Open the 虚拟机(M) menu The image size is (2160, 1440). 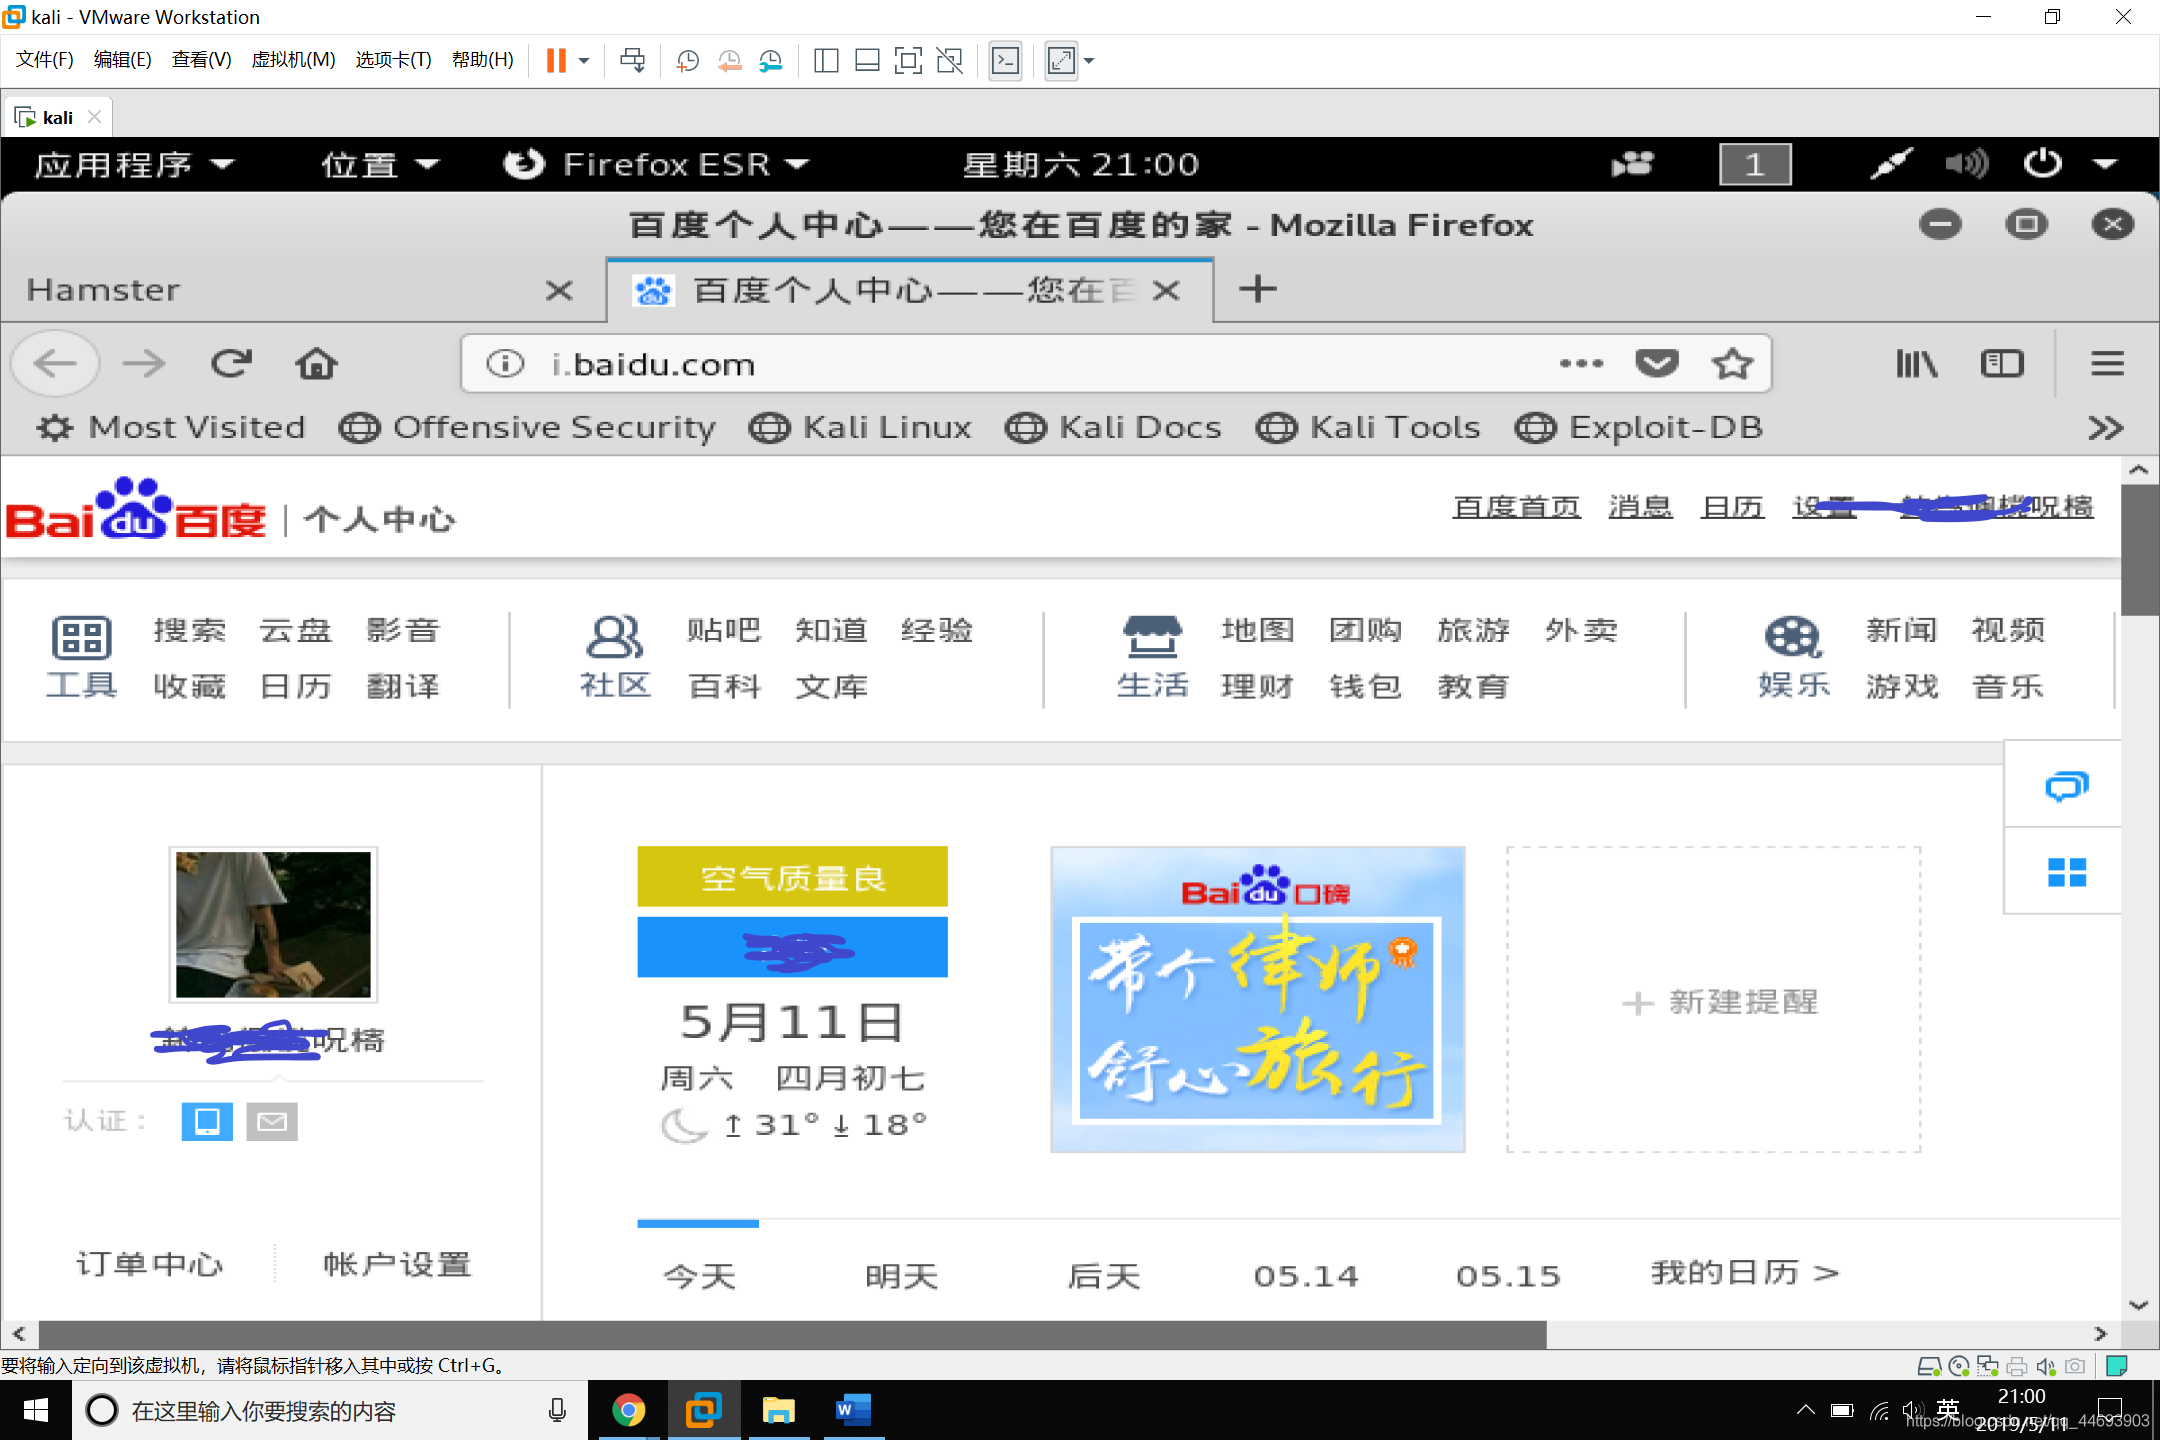(293, 60)
